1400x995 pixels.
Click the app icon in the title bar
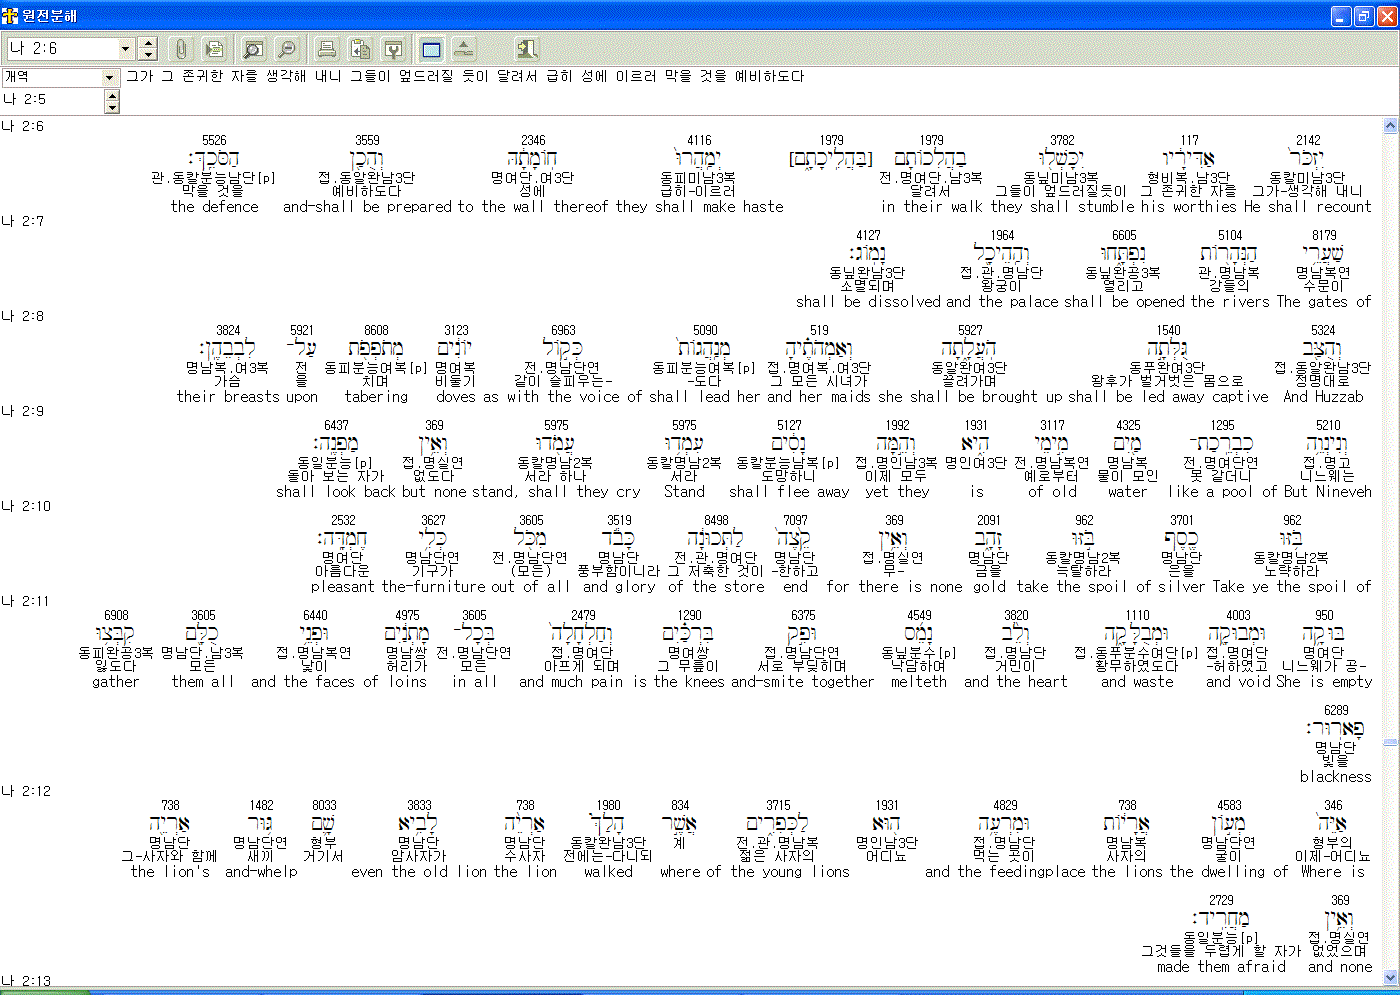(x=10, y=16)
